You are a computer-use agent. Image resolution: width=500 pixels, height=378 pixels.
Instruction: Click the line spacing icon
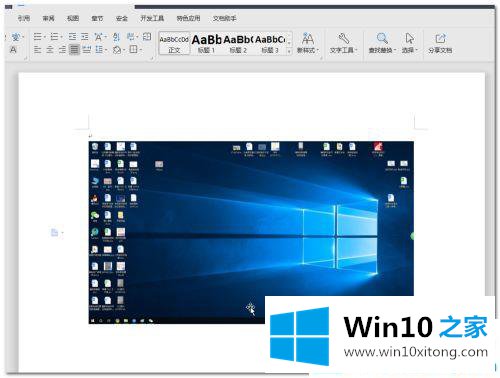click(x=99, y=50)
